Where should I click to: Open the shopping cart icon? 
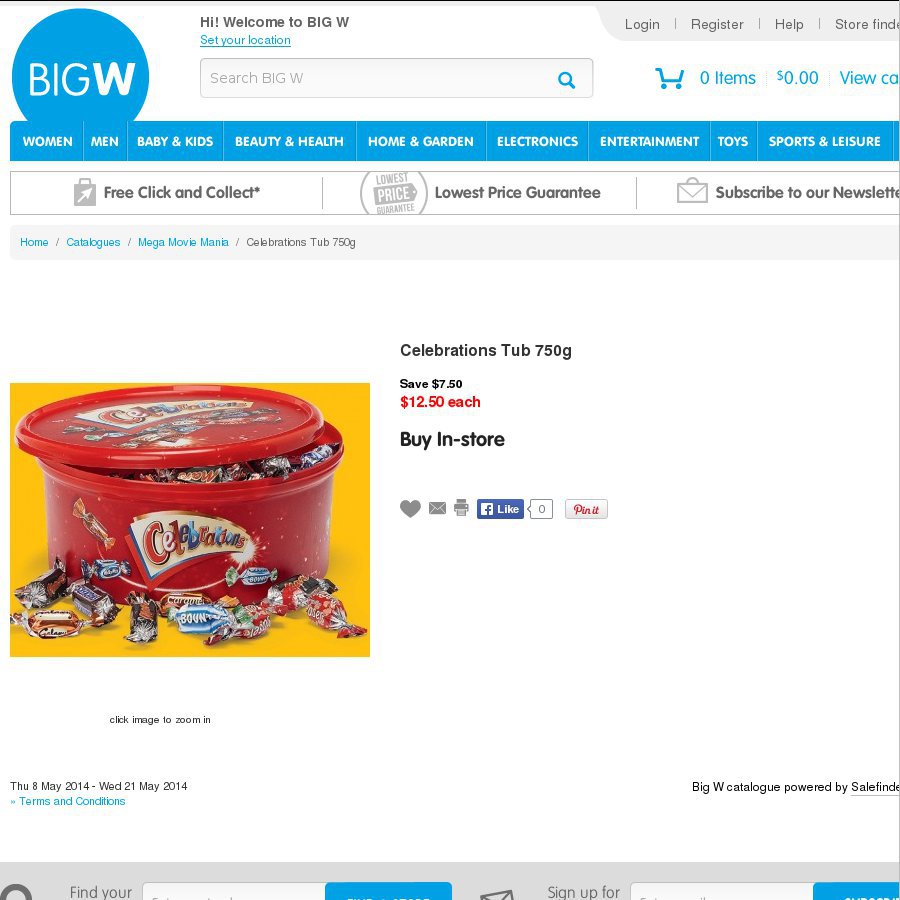click(x=669, y=78)
